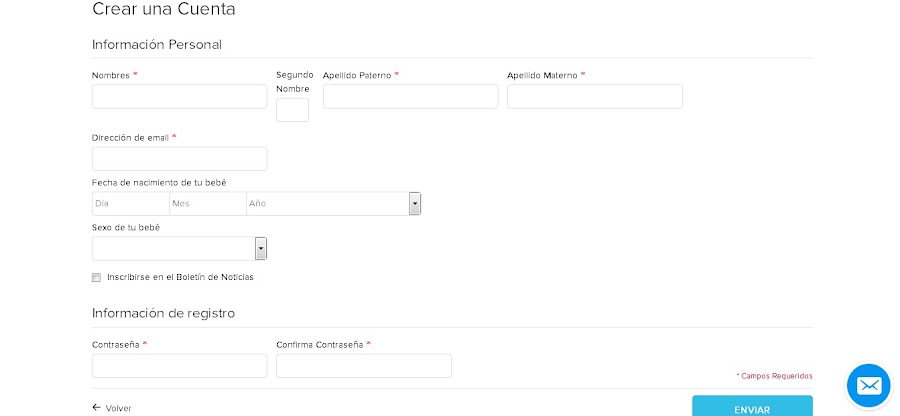Screen dimensions: 900x416
Task: Click the 'Fecha de nacimiento de tu bebé' label
Action: (159, 182)
